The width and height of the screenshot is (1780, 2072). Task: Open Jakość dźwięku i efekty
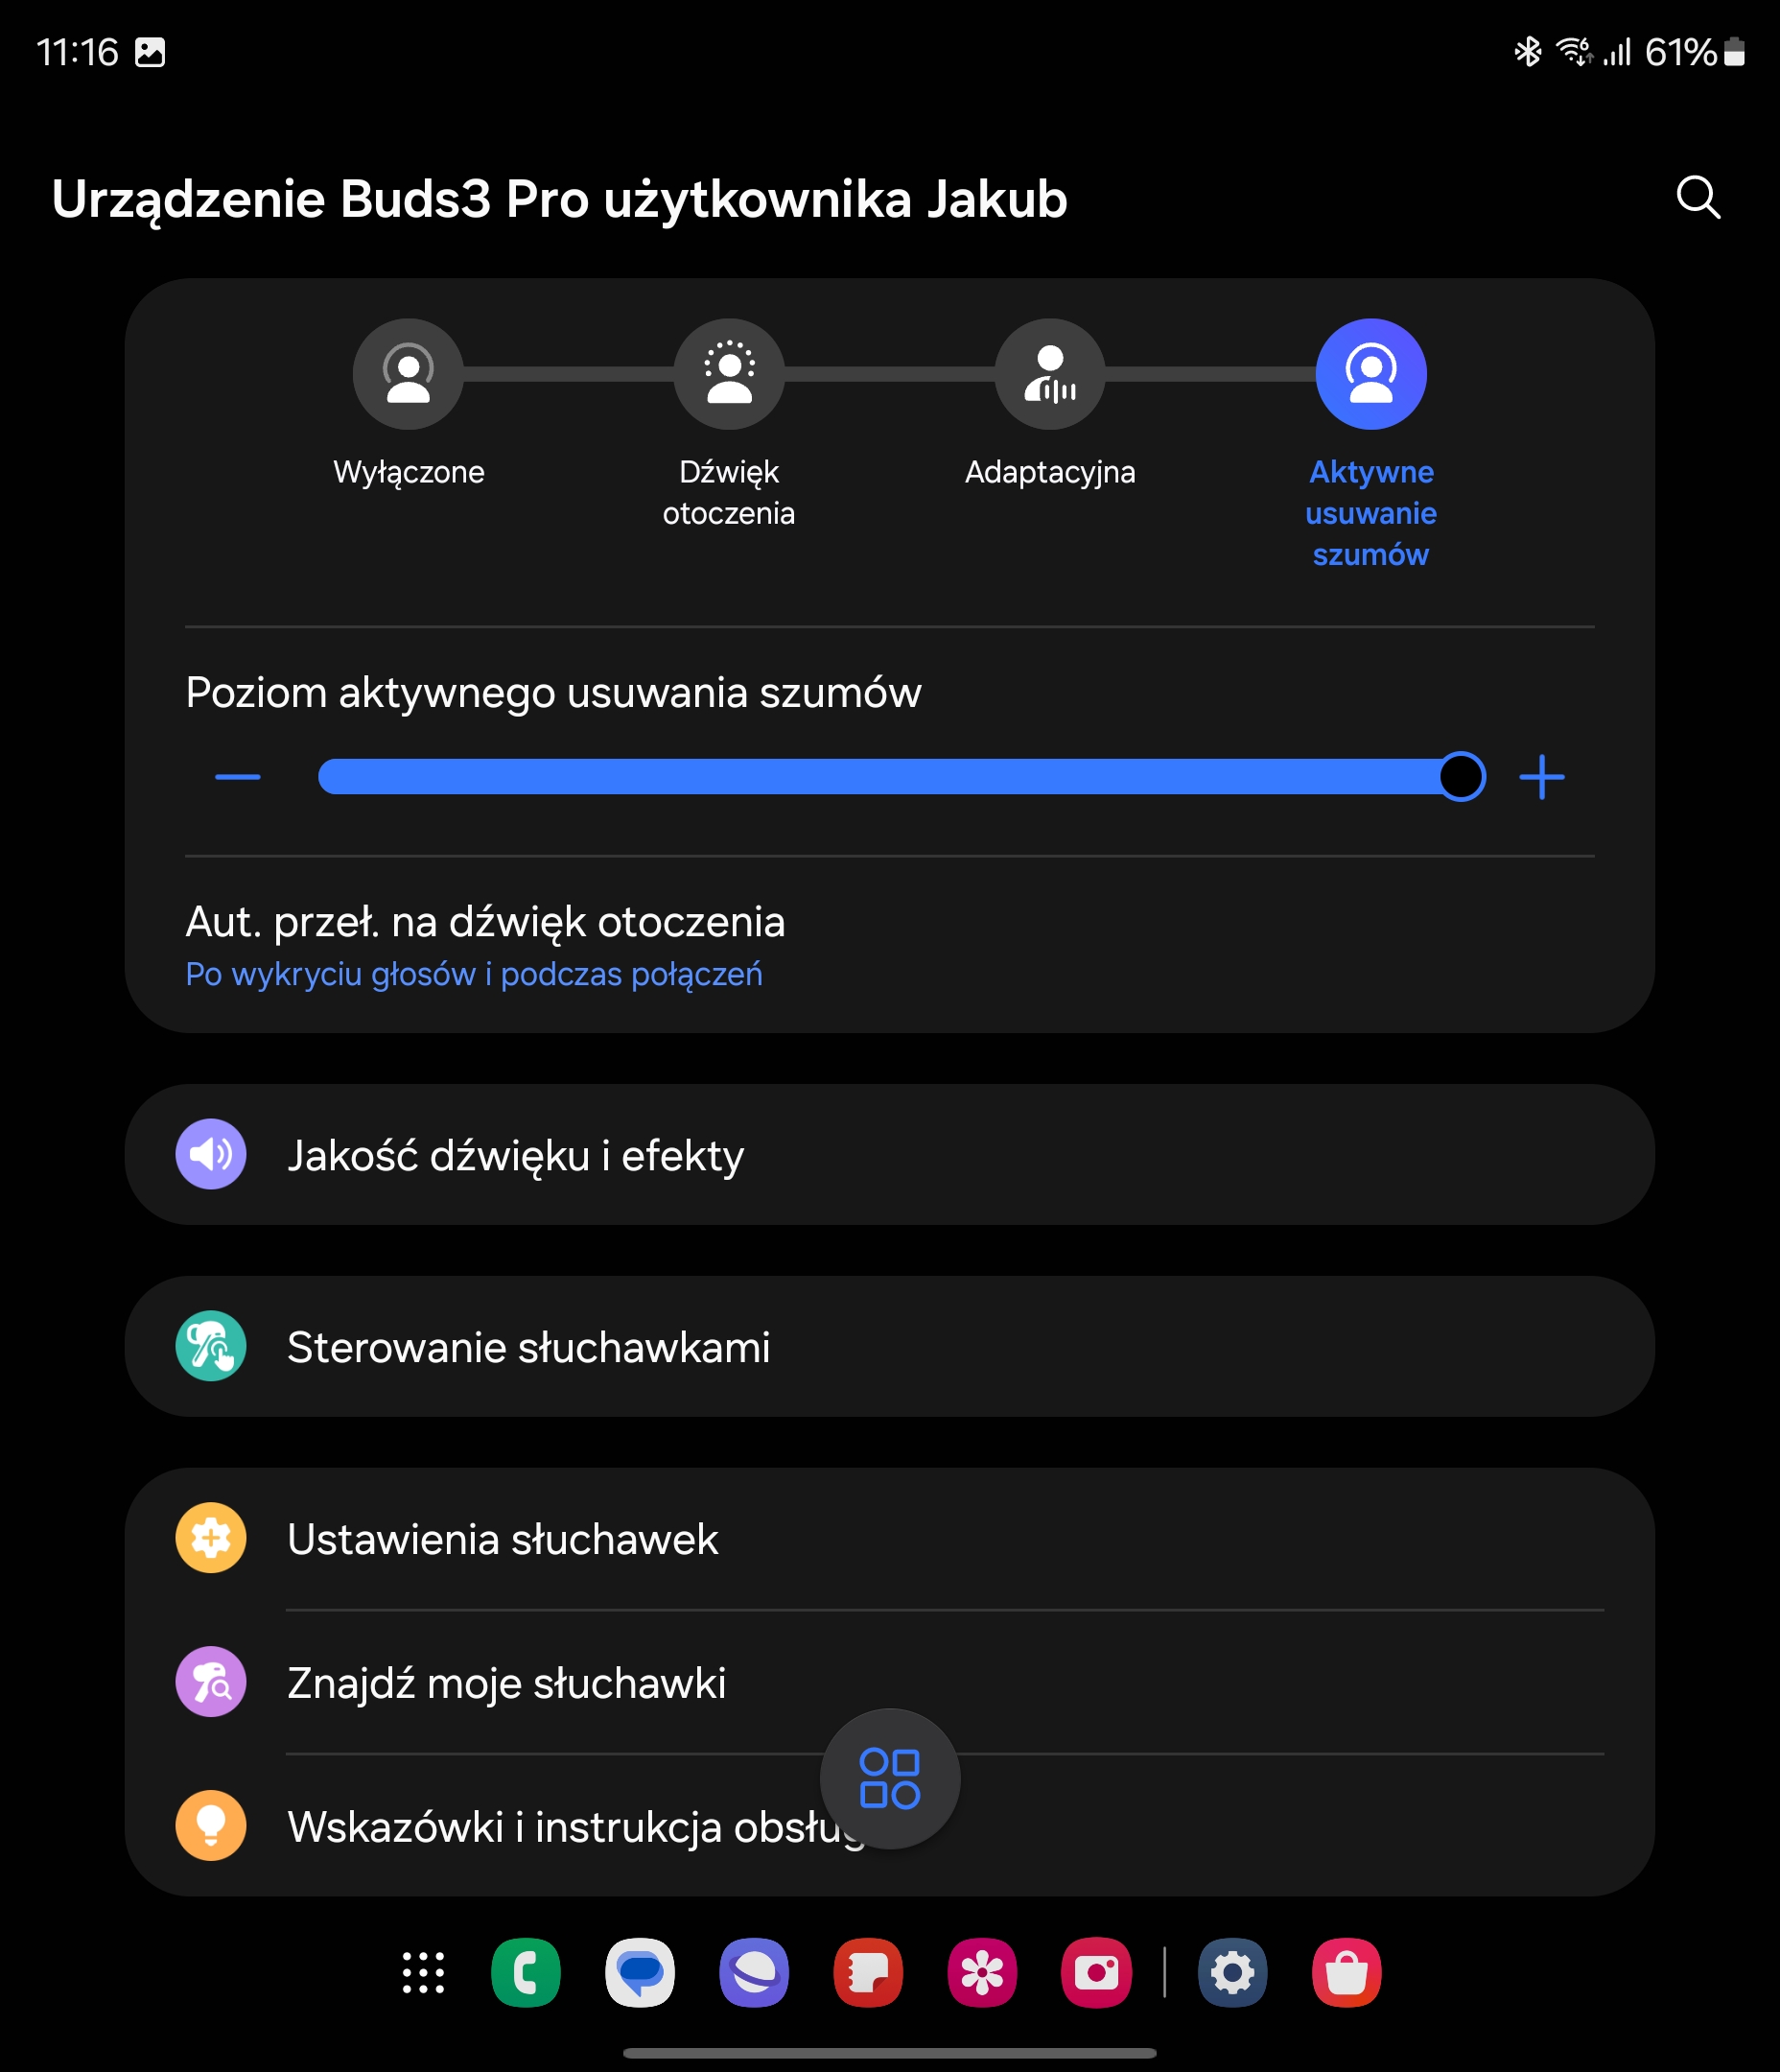(889, 1155)
